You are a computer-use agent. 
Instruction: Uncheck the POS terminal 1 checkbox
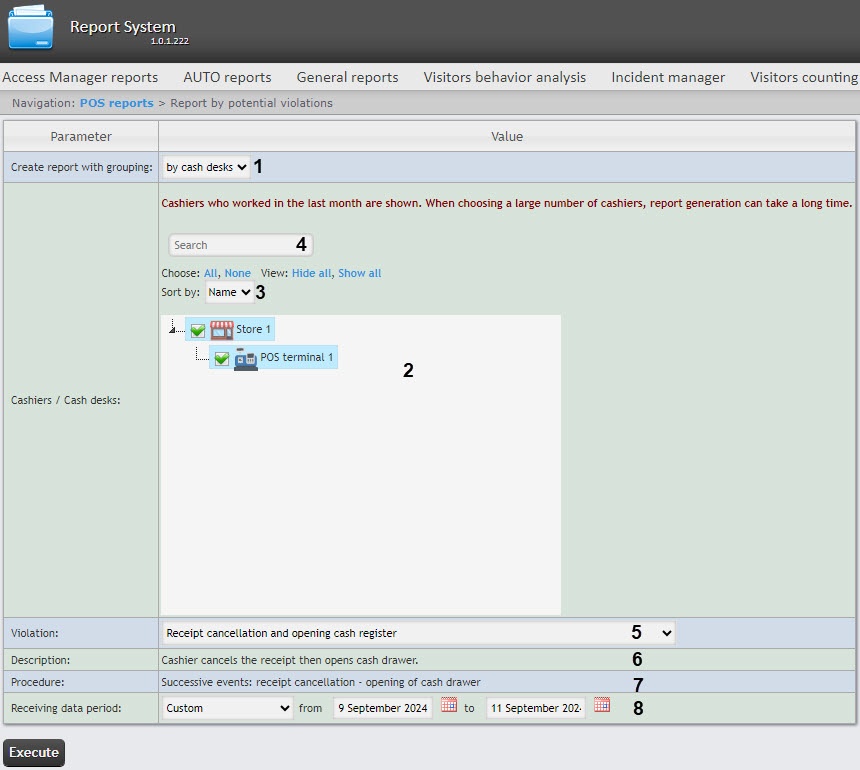tap(222, 358)
